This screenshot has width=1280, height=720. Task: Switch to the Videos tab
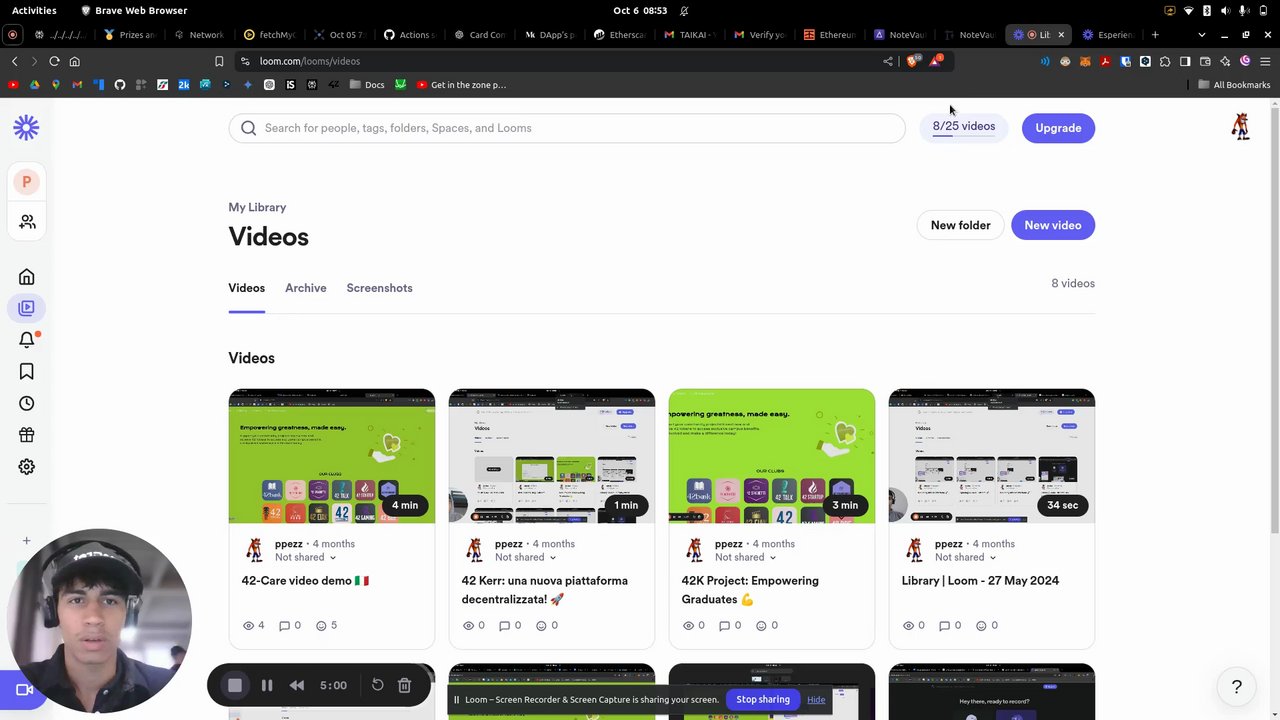coord(246,288)
